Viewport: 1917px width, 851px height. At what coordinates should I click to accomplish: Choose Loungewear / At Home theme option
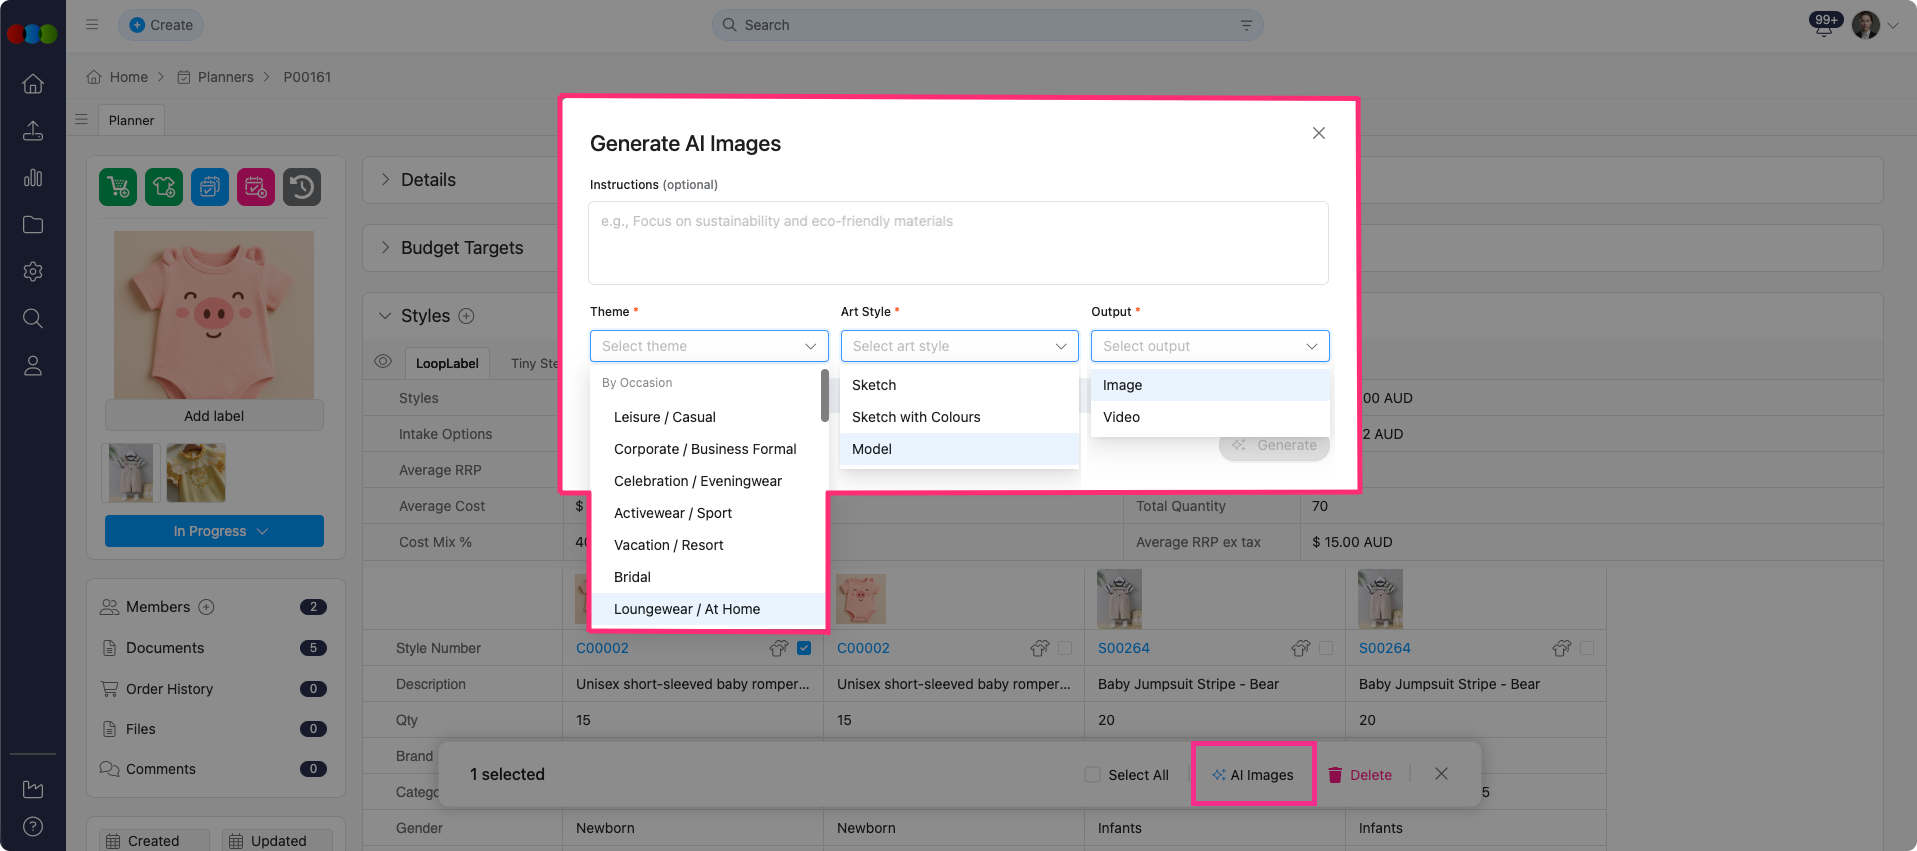pyautogui.click(x=687, y=609)
